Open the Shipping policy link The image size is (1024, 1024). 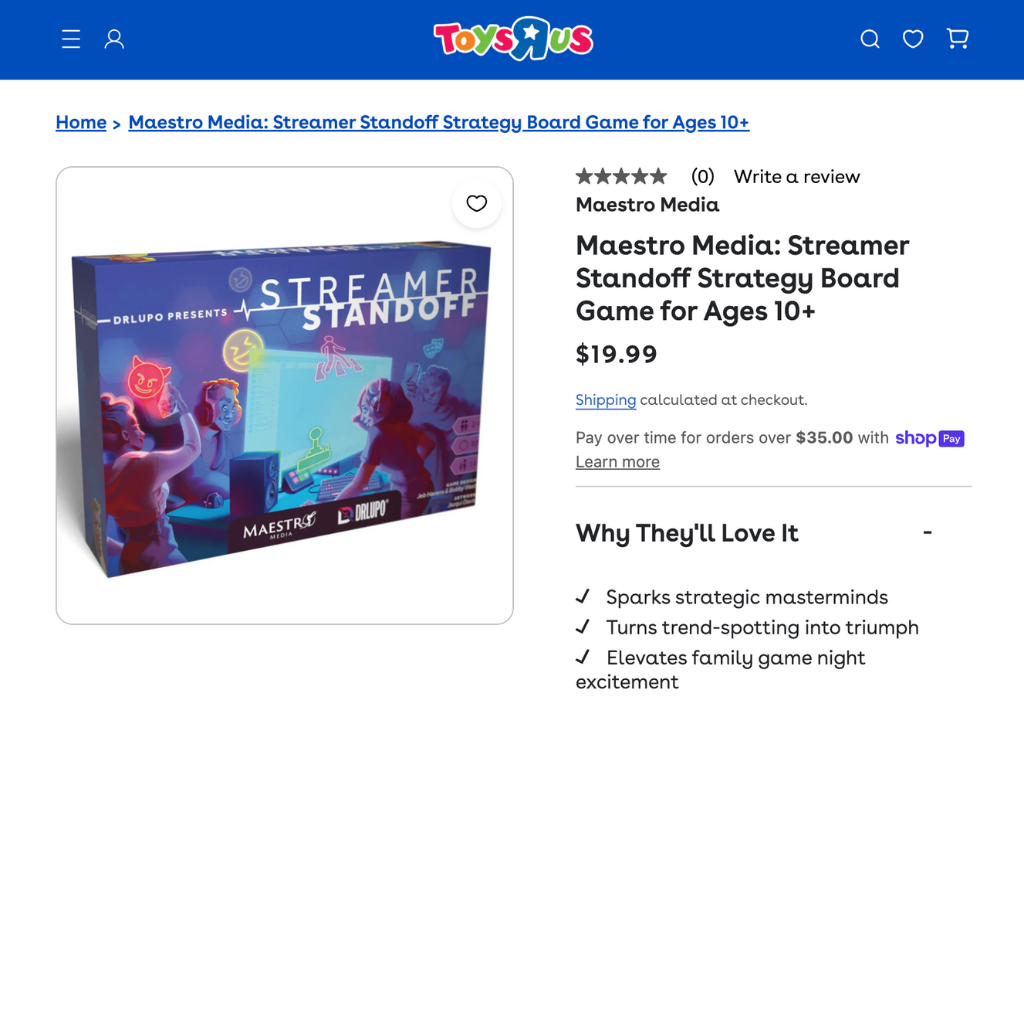click(605, 400)
